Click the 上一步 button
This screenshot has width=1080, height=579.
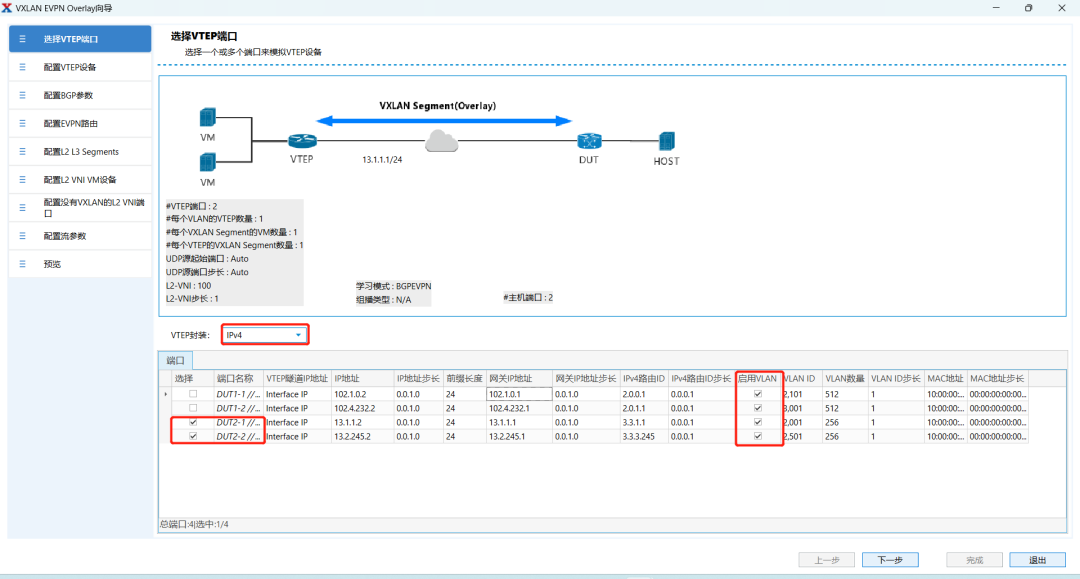point(827,560)
